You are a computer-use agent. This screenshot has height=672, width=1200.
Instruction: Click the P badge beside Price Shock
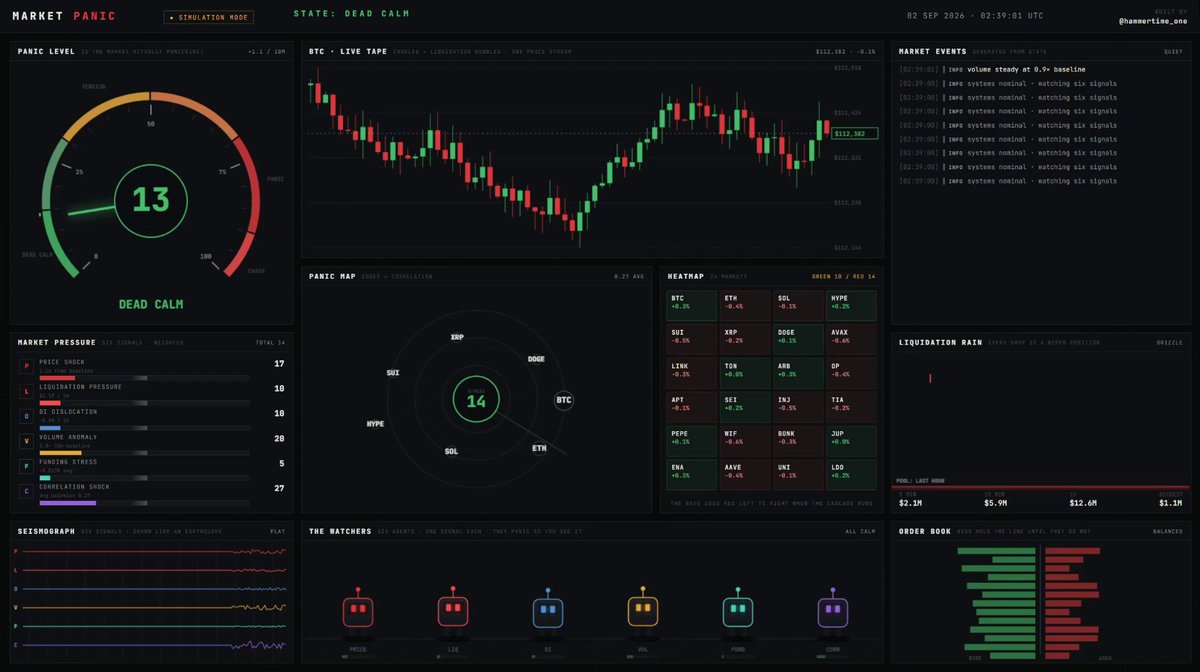coord(26,366)
